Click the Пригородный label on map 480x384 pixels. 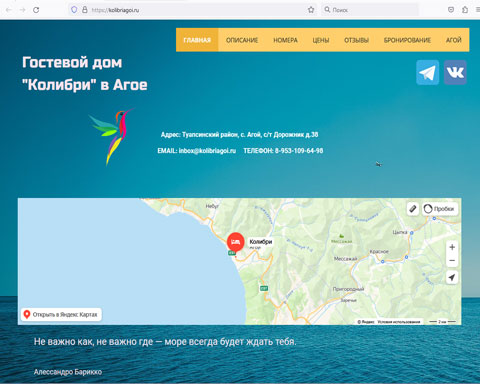(x=348, y=289)
